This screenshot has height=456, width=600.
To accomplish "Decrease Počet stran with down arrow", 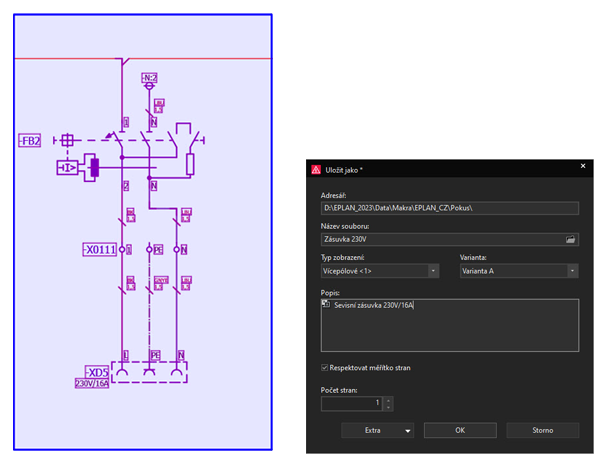I will [388, 407].
